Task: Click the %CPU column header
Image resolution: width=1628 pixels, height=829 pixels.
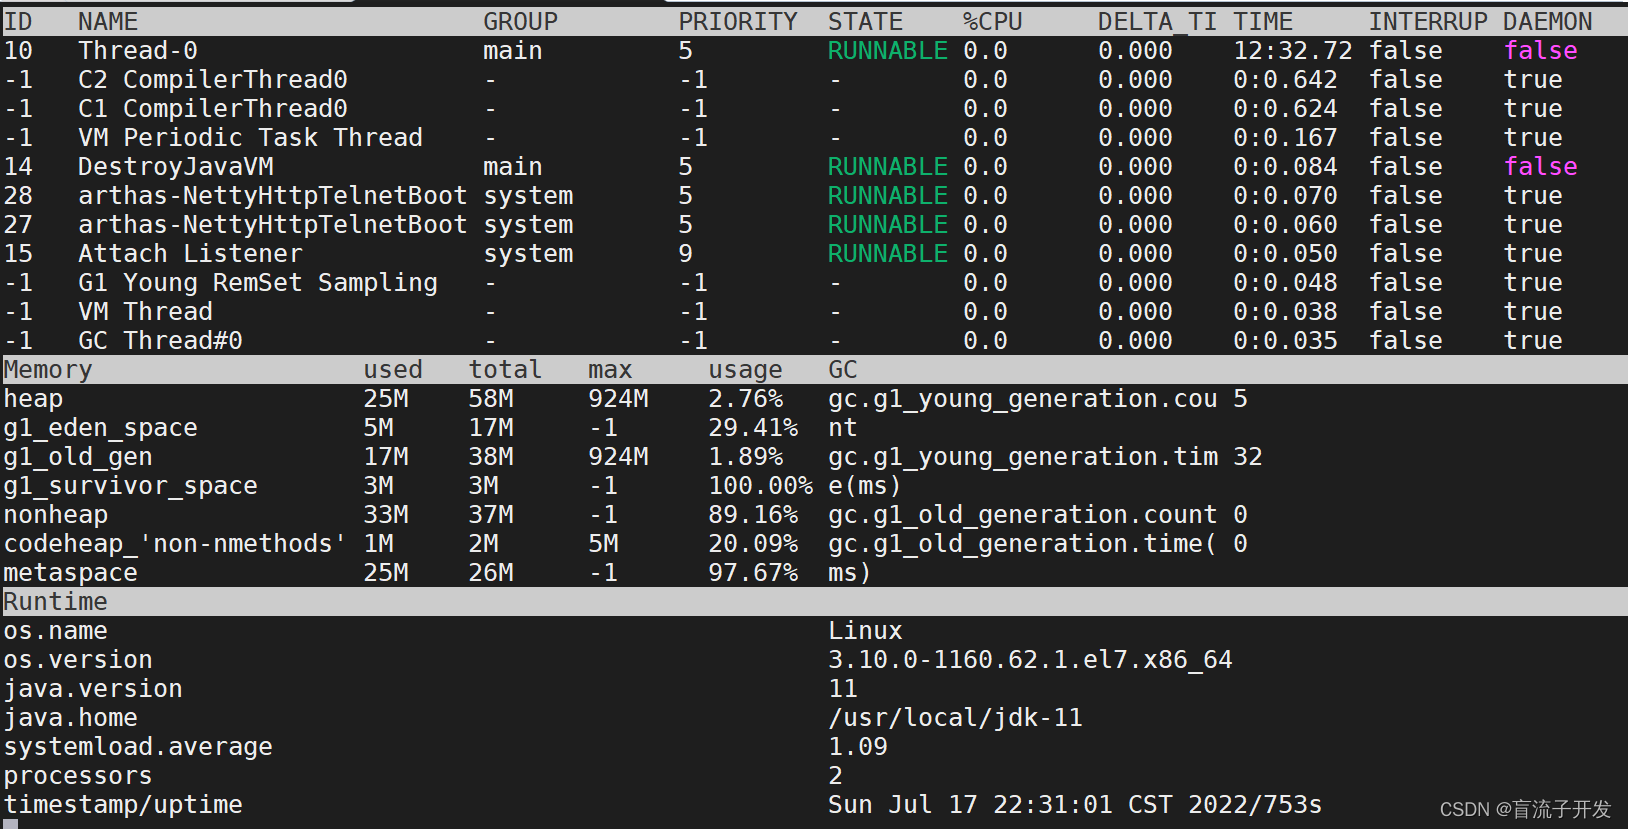Action: (x=992, y=21)
